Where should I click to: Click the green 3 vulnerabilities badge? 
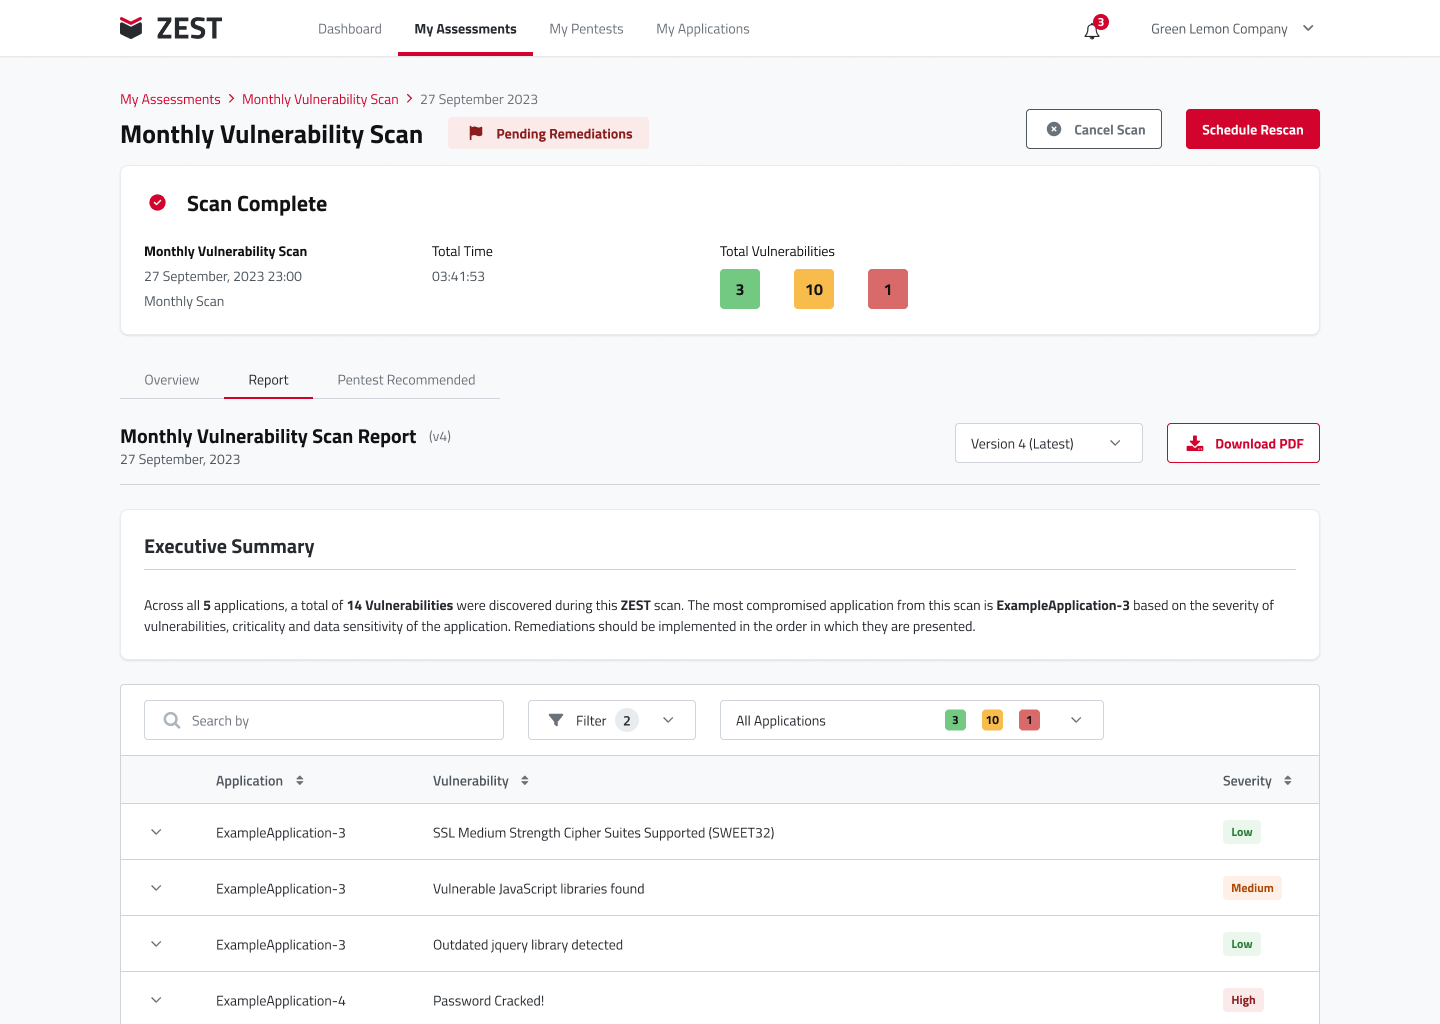(740, 289)
